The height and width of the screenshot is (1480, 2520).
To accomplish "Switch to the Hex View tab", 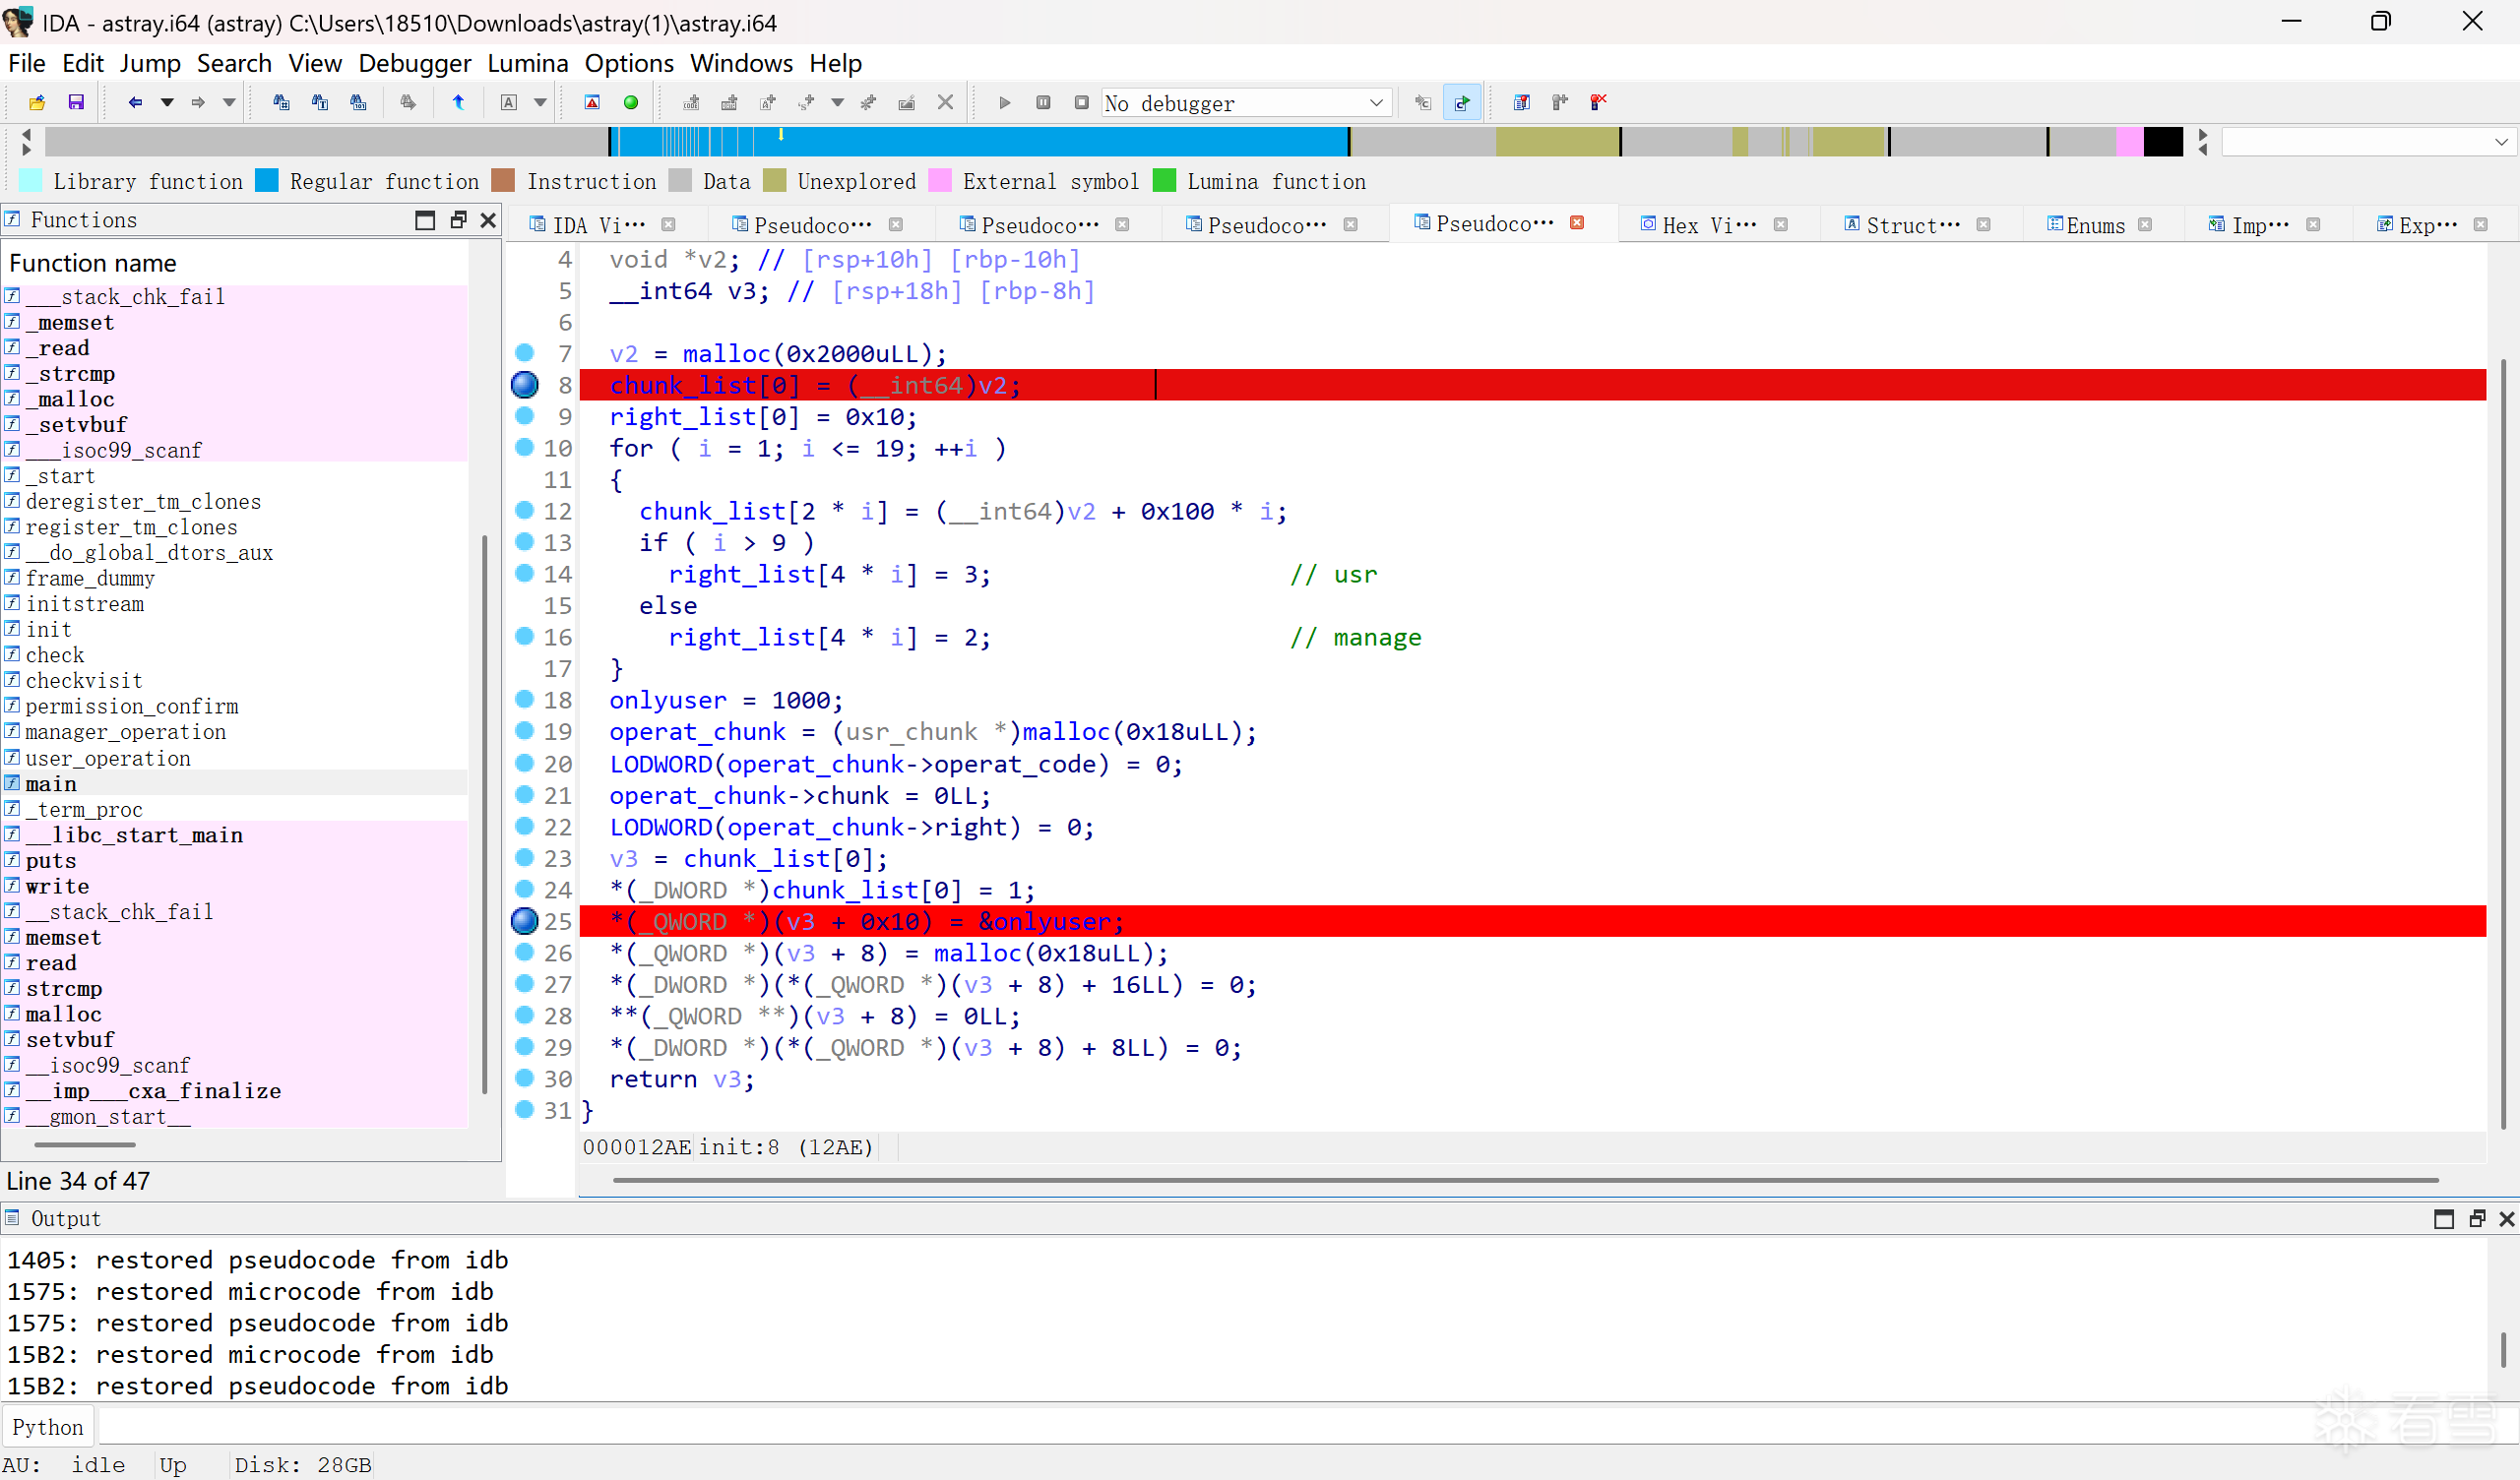I will [1707, 224].
